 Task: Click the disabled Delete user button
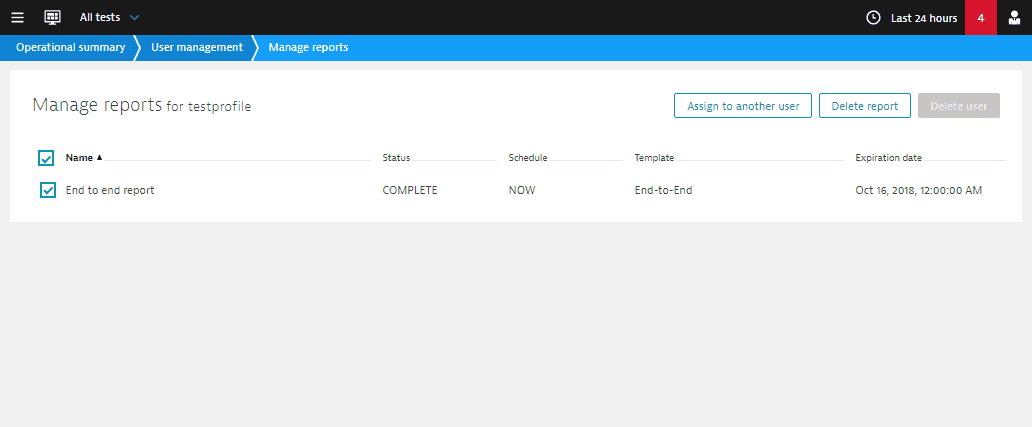[959, 106]
